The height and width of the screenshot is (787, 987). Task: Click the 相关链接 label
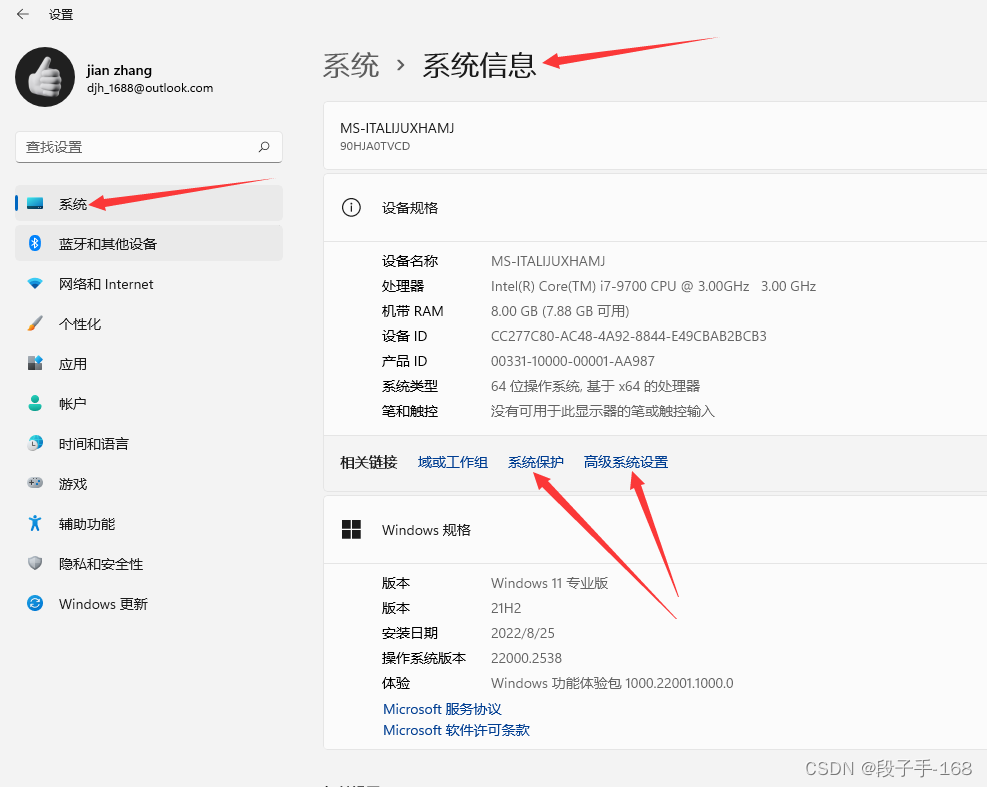[369, 462]
